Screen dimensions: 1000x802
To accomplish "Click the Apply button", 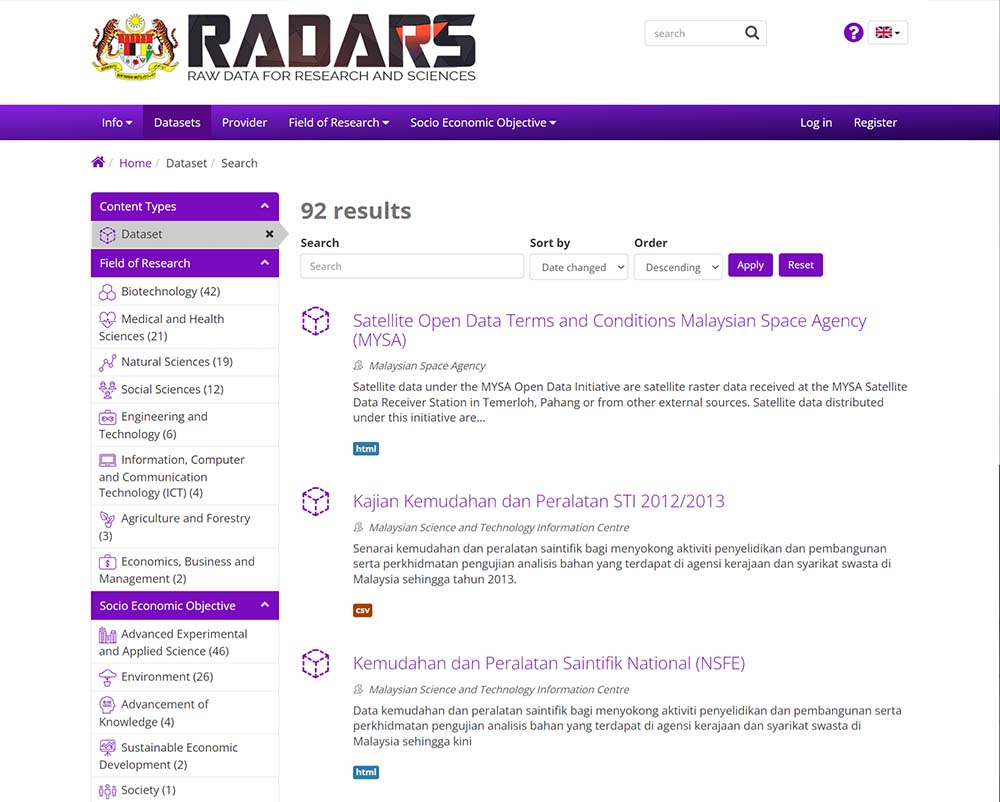I will (750, 265).
